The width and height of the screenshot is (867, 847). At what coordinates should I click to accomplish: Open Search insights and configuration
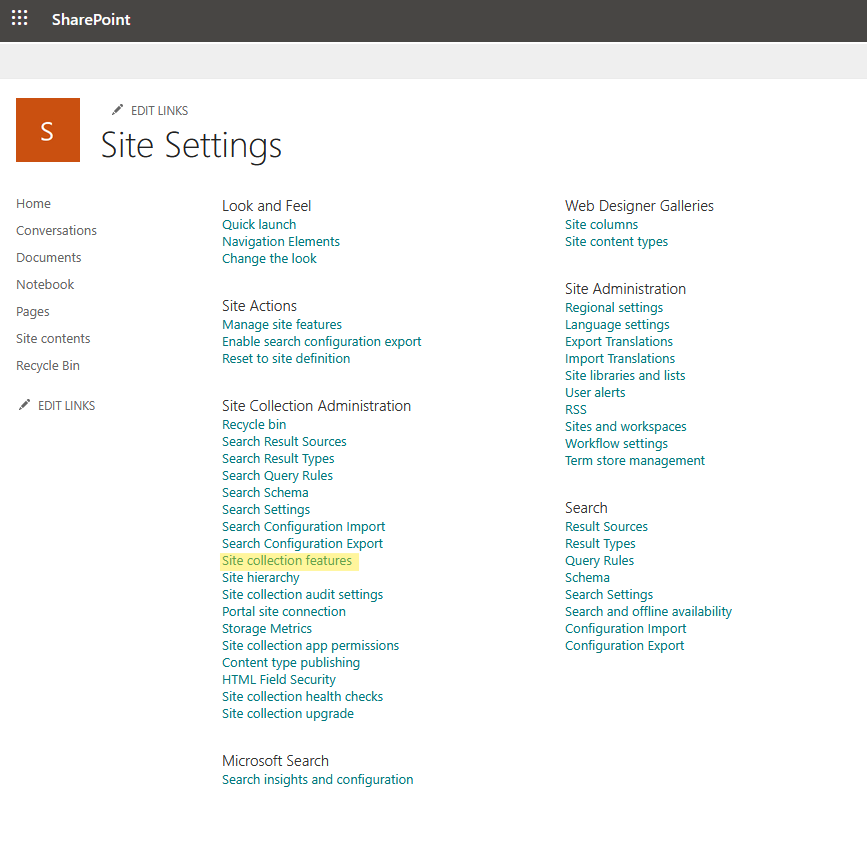317,779
